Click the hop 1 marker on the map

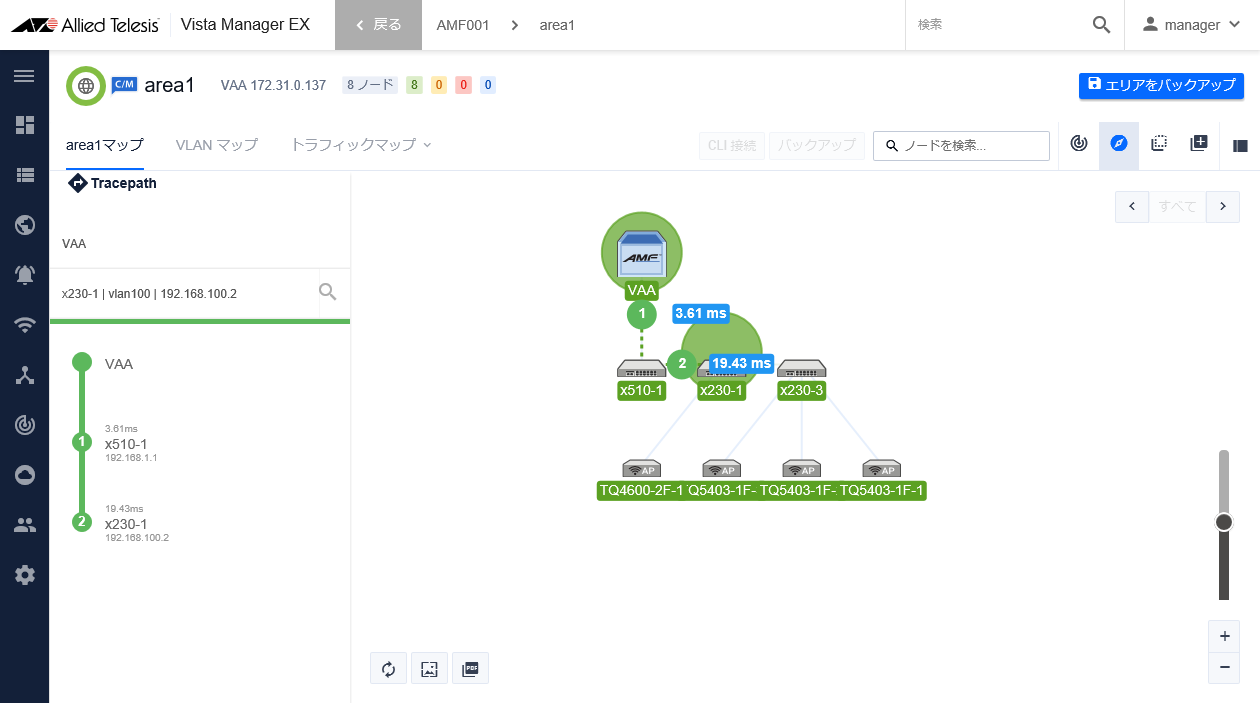(x=641, y=315)
